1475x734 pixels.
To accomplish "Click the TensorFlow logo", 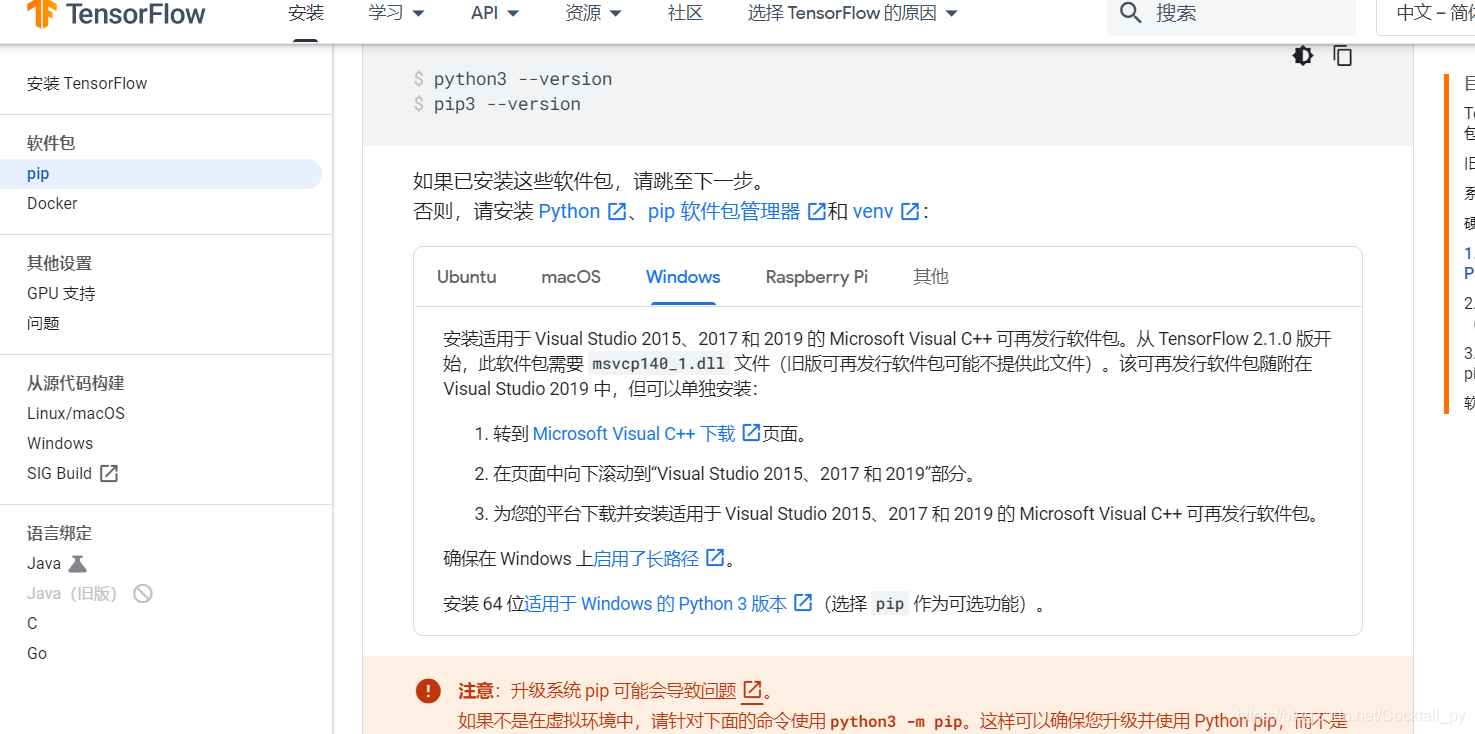I will point(116,13).
